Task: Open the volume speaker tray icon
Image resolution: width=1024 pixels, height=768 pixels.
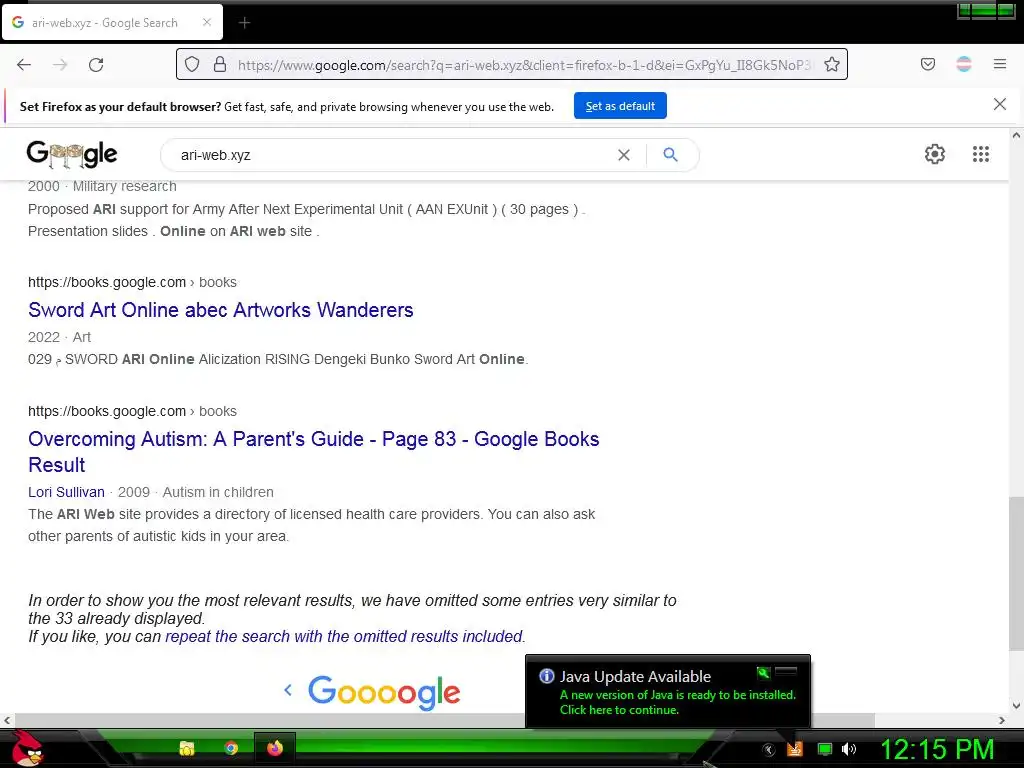Action: tap(849, 748)
